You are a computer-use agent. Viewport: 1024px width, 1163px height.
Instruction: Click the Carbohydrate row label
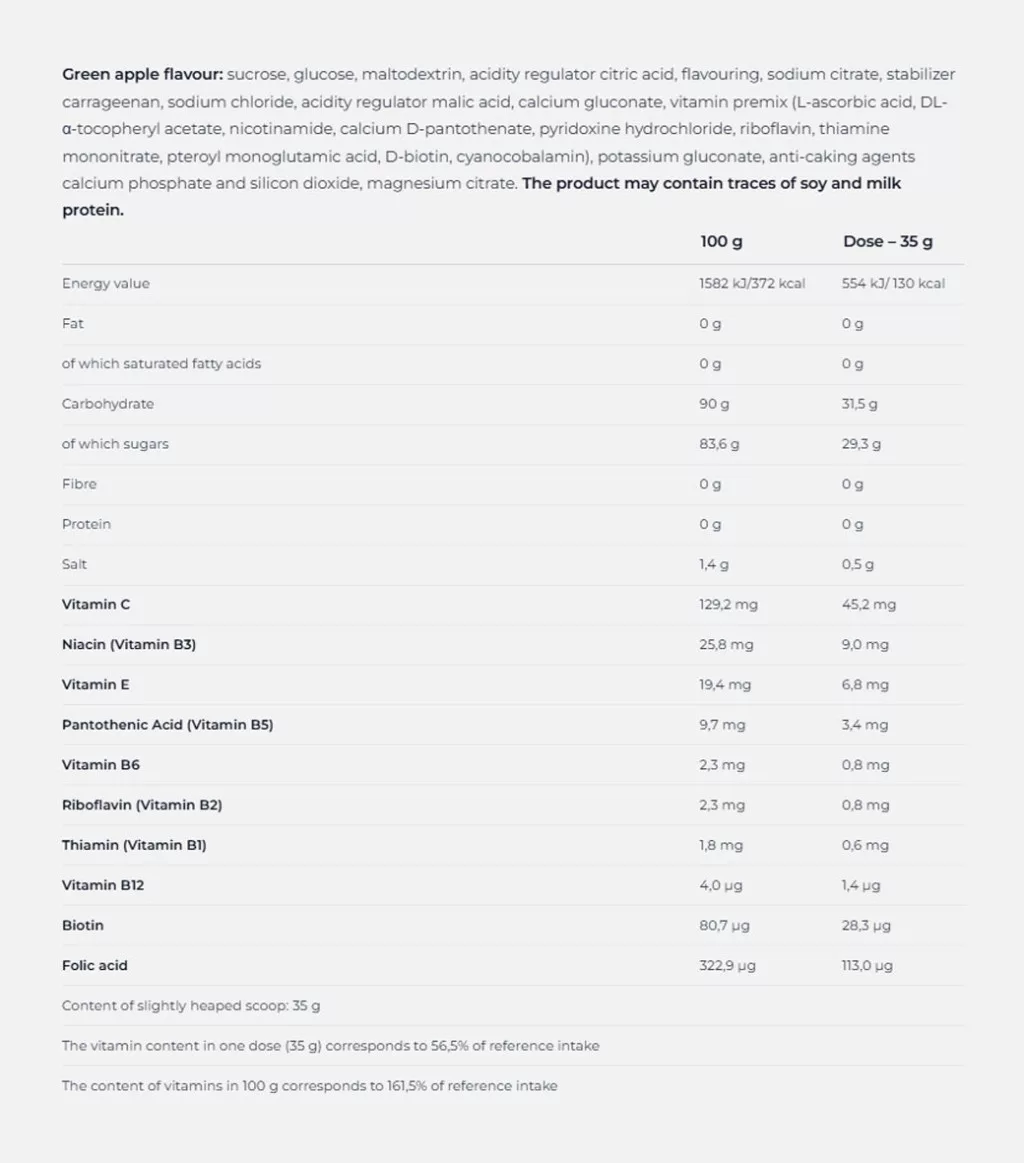click(x=108, y=404)
